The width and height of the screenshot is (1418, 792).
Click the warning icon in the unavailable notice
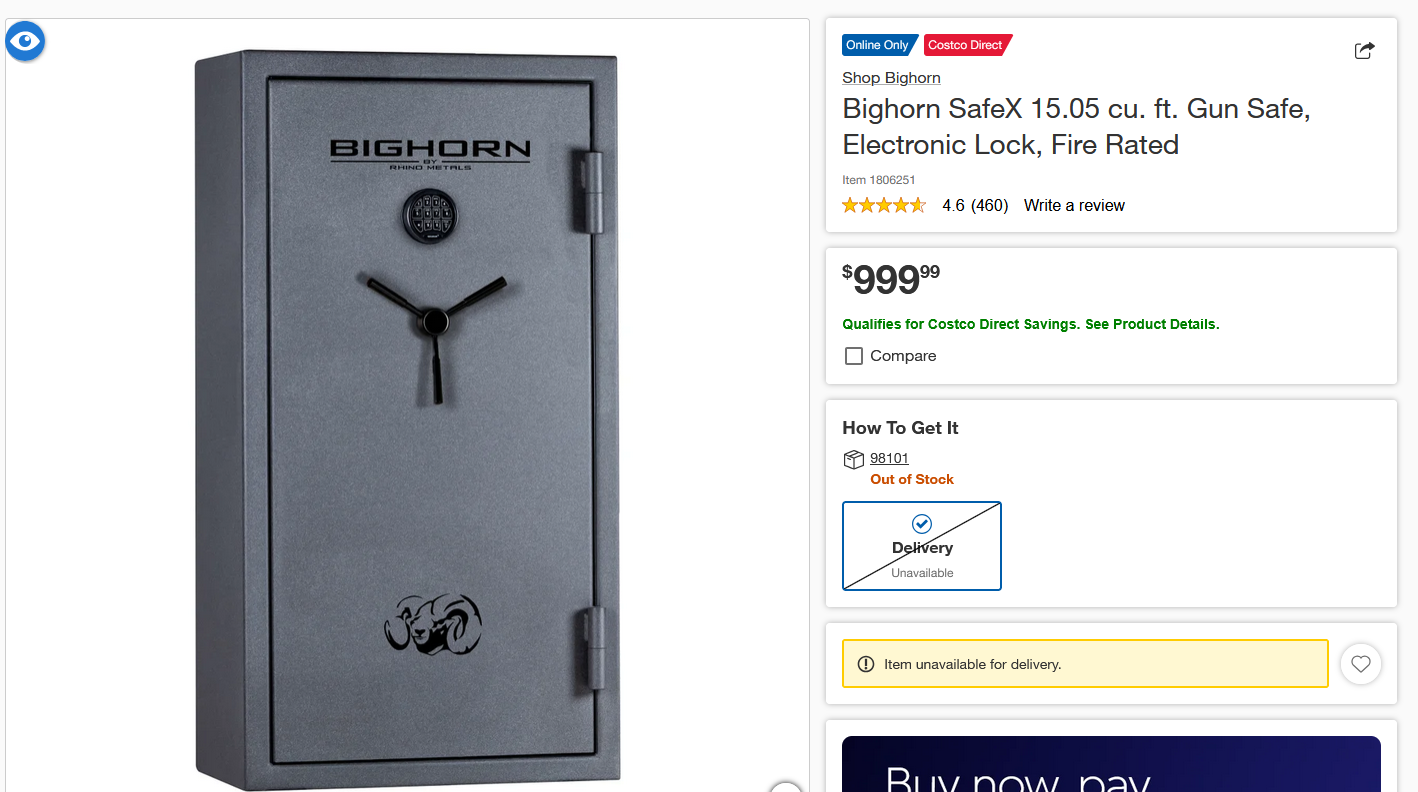(x=866, y=664)
